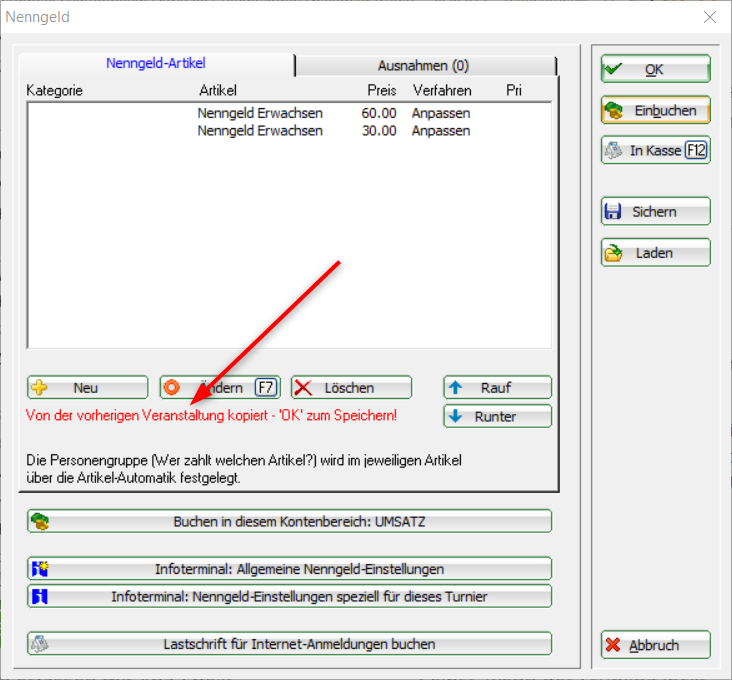Cancel the dialog with Abbruch
Screen dimensions: 732x680
tap(656, 645)
